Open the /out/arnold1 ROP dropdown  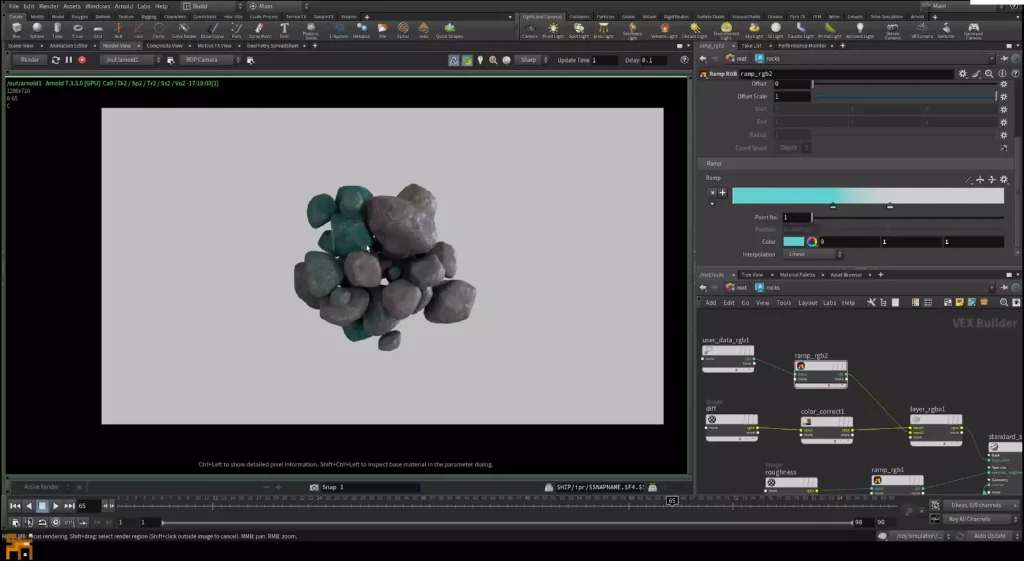pyautogui.click(x=131, y=60)
